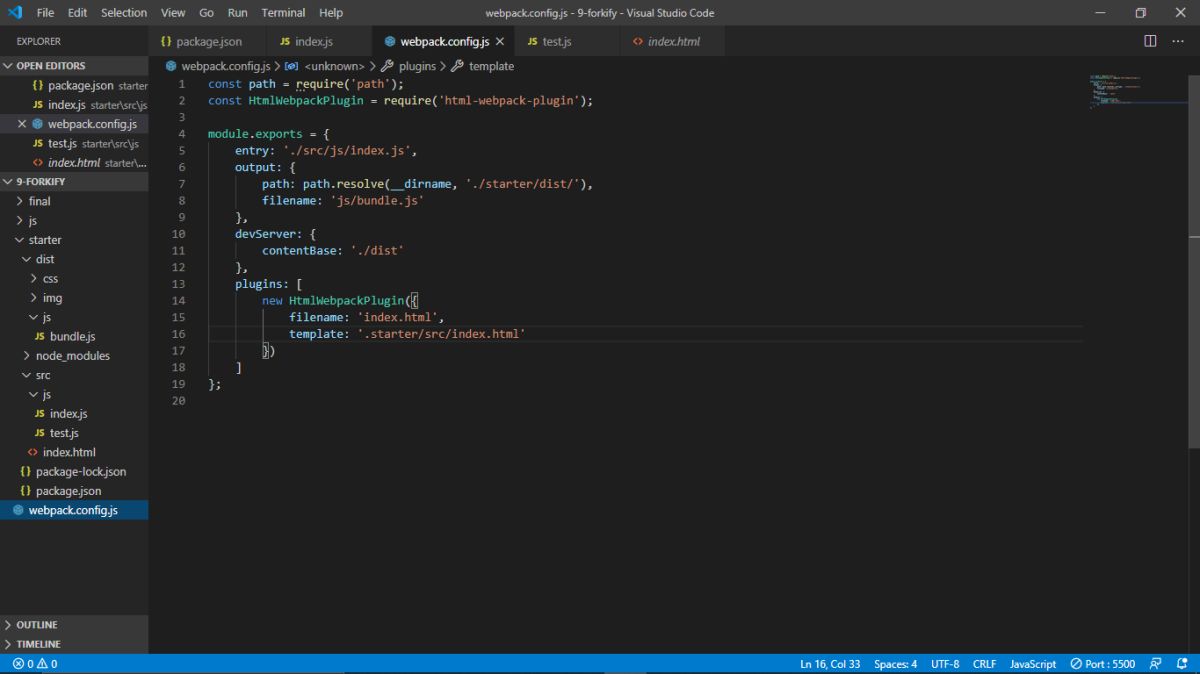
Task: Open the Go menu
Action: click(x=206, y=13)
